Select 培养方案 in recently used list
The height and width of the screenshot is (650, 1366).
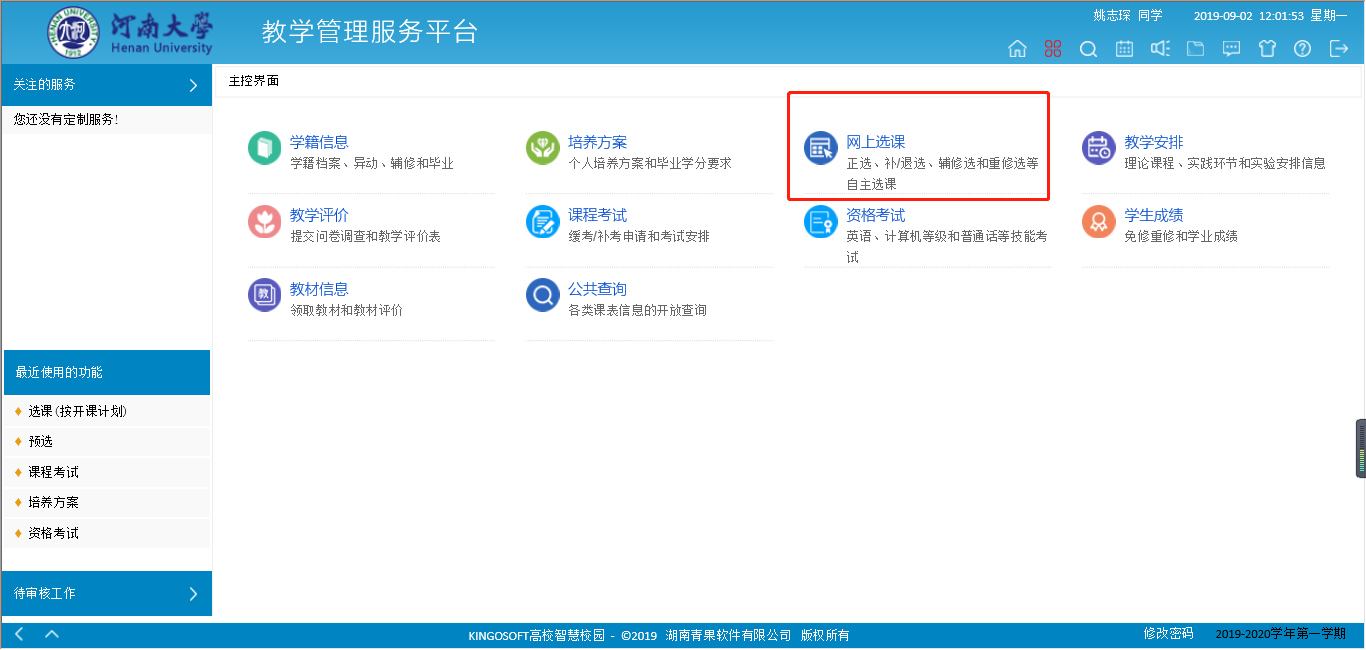(x=53, y=503)
